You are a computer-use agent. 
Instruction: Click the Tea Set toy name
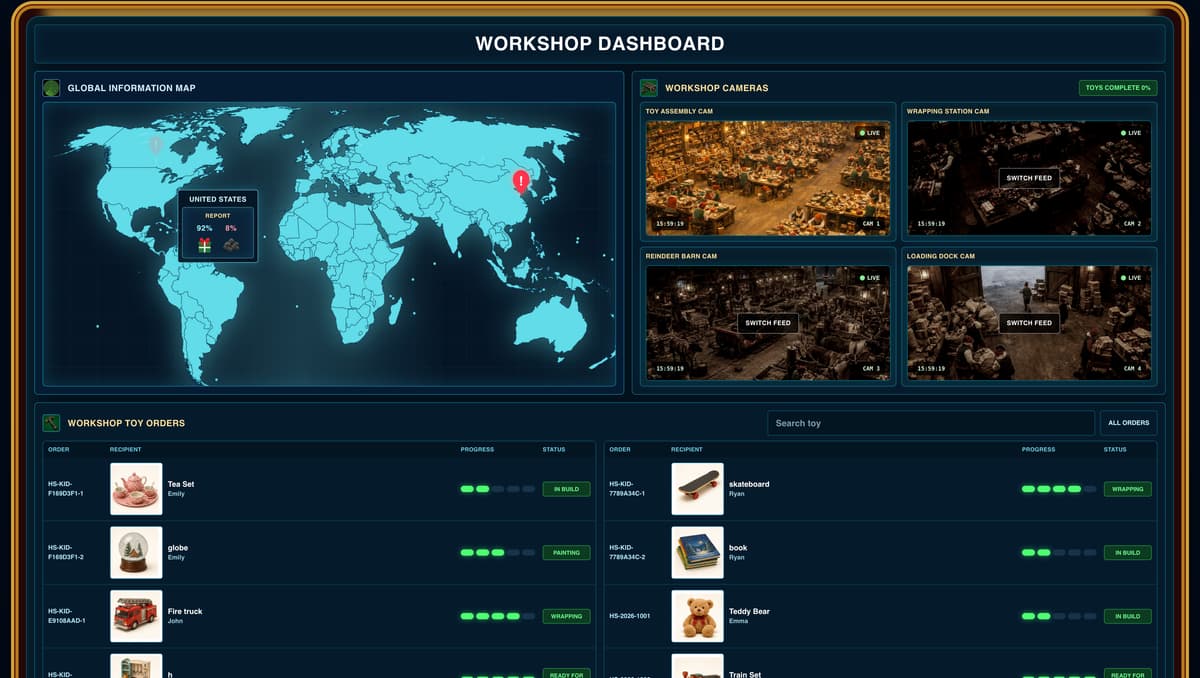click(x=181, y=484)
